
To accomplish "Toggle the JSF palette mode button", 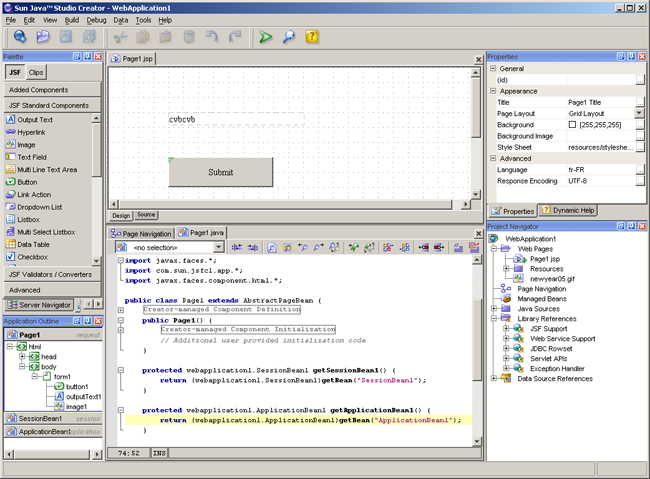I will (15, 73).
